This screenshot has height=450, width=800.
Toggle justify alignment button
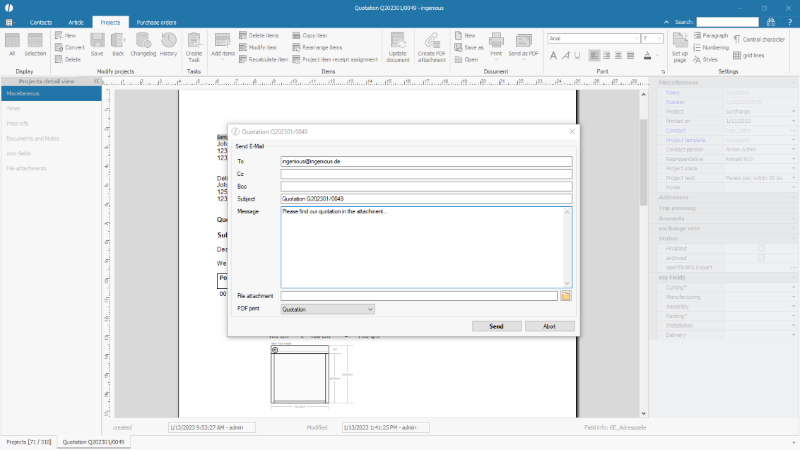[631, 55]
